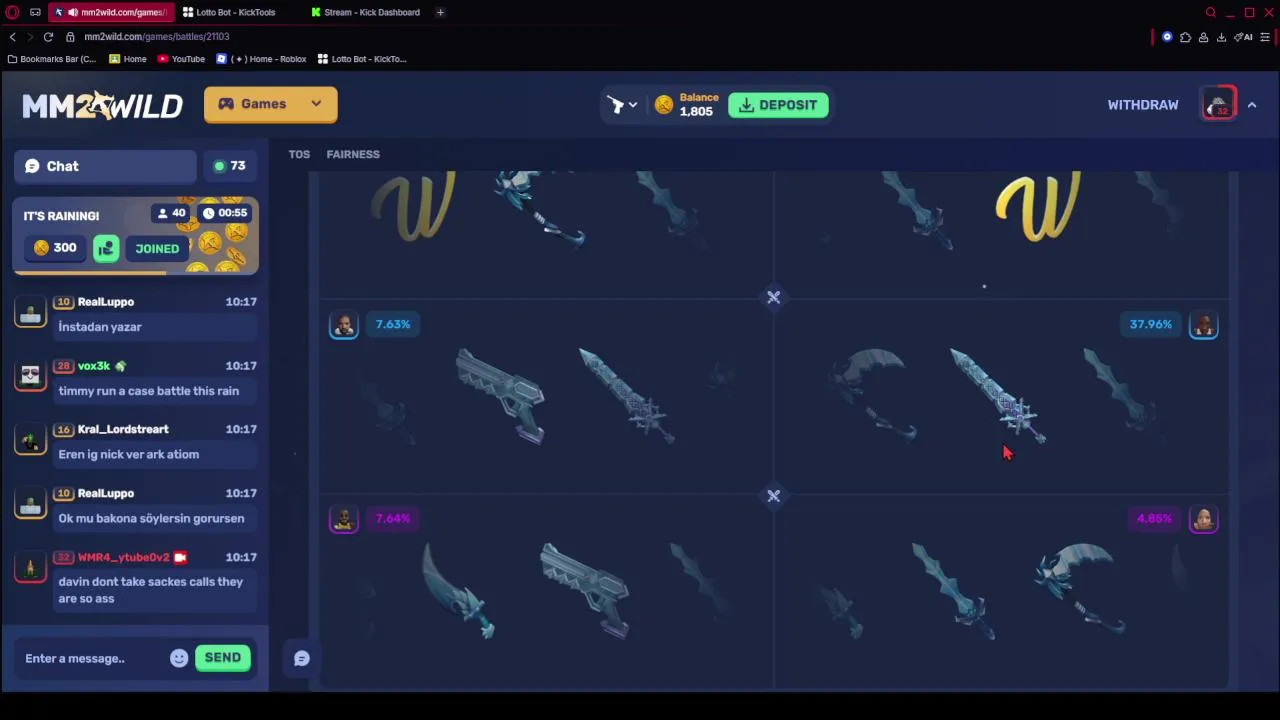The height and width of the screenshot is (720, 1280).
Task: Open Kral_Lordstreart username in chat
Action: [123, 429]
